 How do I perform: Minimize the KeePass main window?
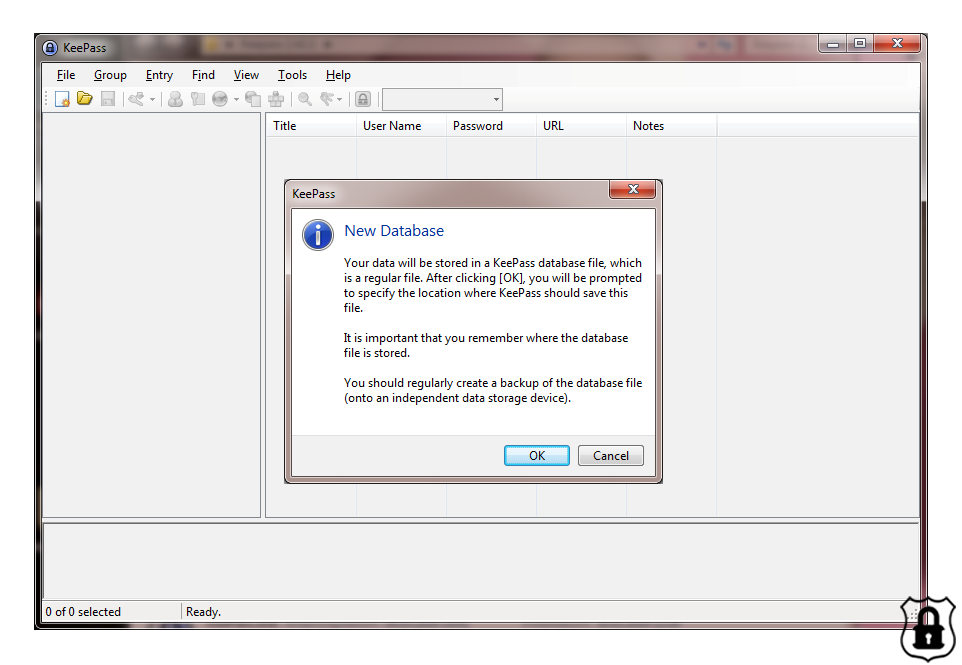click(833, 44)
